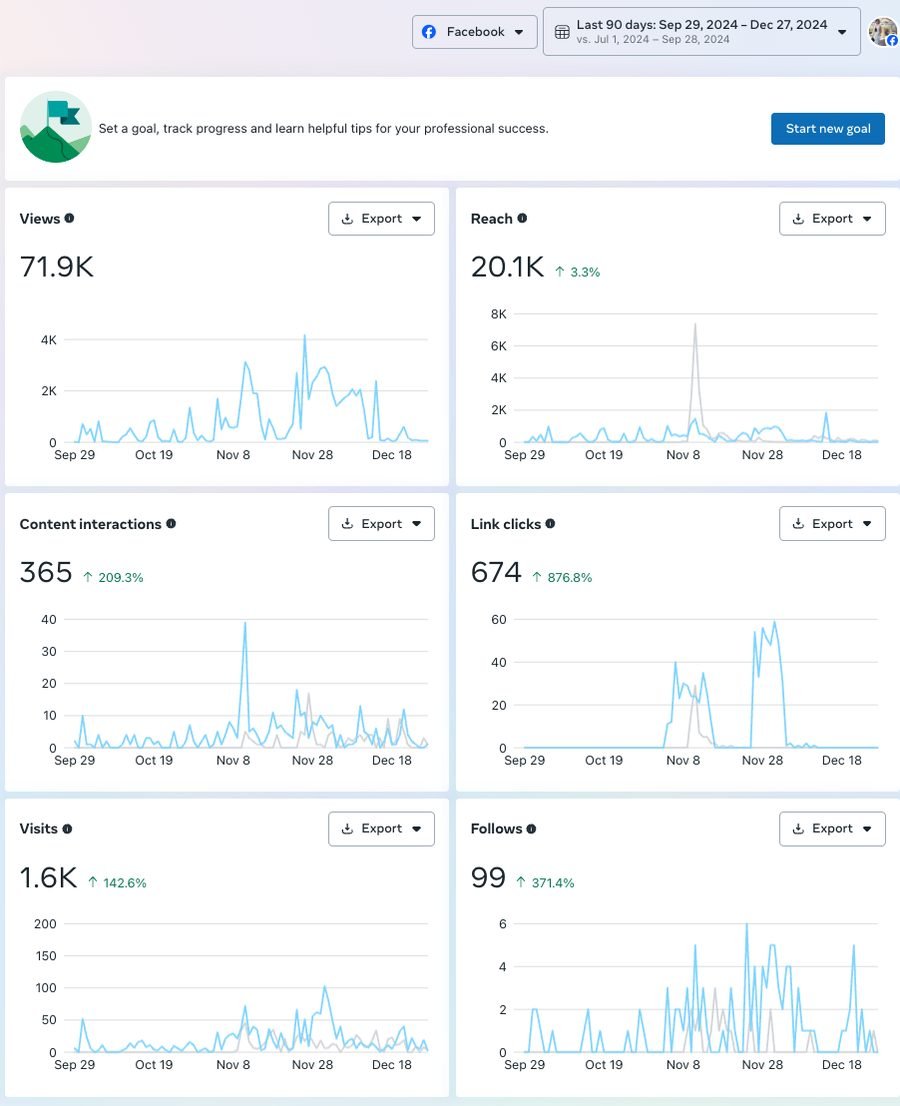Viewport: 900px width, 1106px height.
Task: Open Export dropdown in Link clicks card
Action: [832, 524]
